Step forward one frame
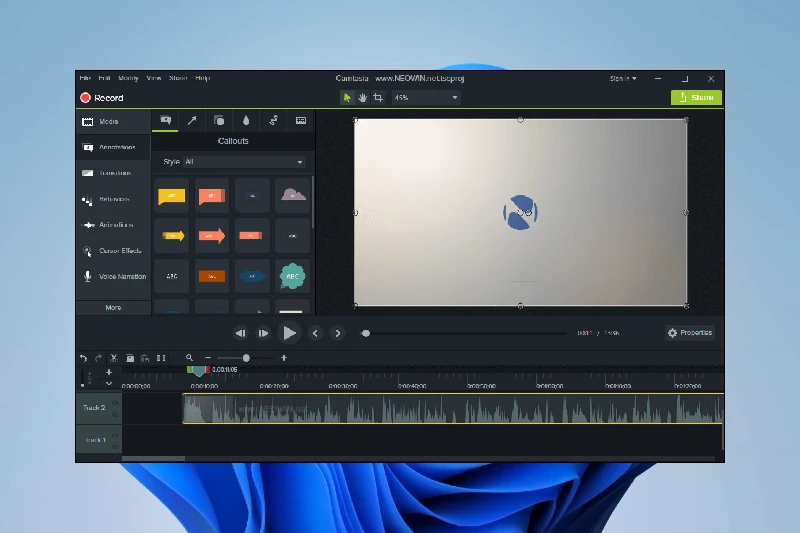The width and height of the screenshot is (800, 533). (263, 333)
